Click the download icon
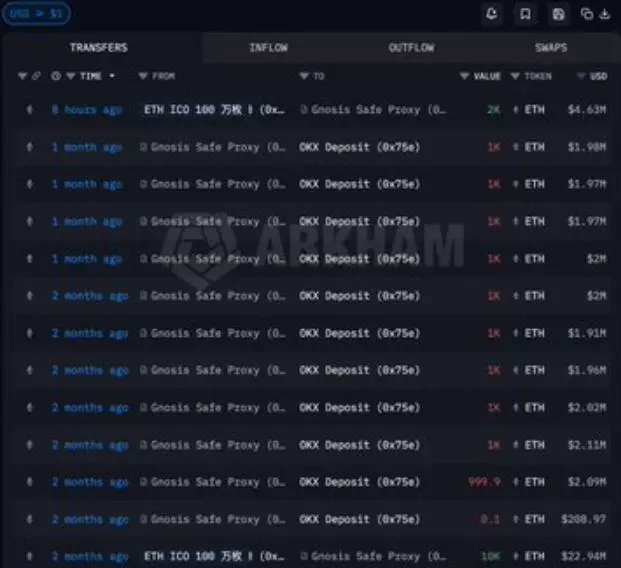This screenshot has width=621, height=568. click(x=605, y=14)
